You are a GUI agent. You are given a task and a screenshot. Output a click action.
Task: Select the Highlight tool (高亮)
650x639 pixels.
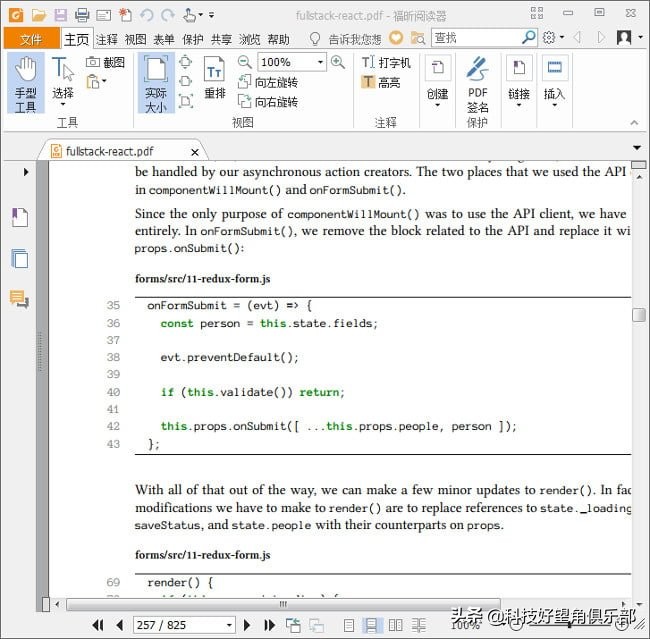tap(381, 82)
